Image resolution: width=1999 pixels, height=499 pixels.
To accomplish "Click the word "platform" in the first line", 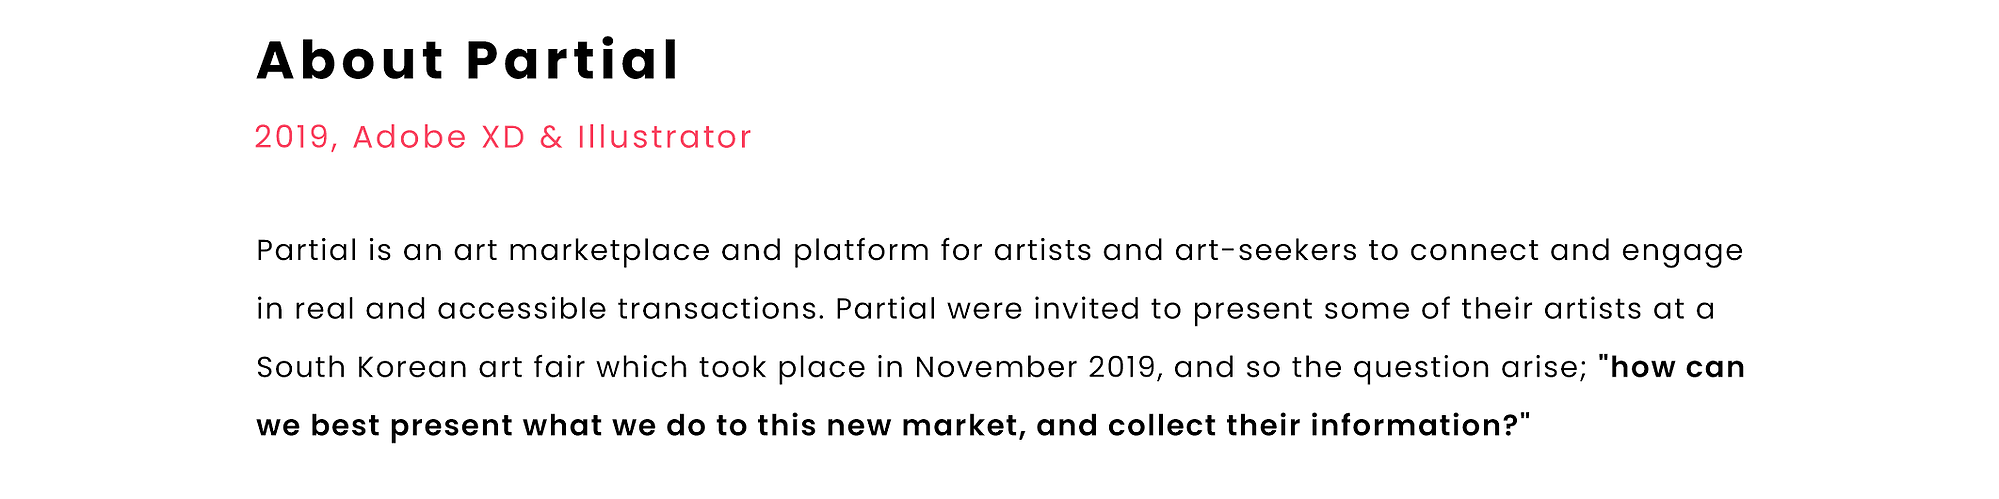I will click(861, 250).
